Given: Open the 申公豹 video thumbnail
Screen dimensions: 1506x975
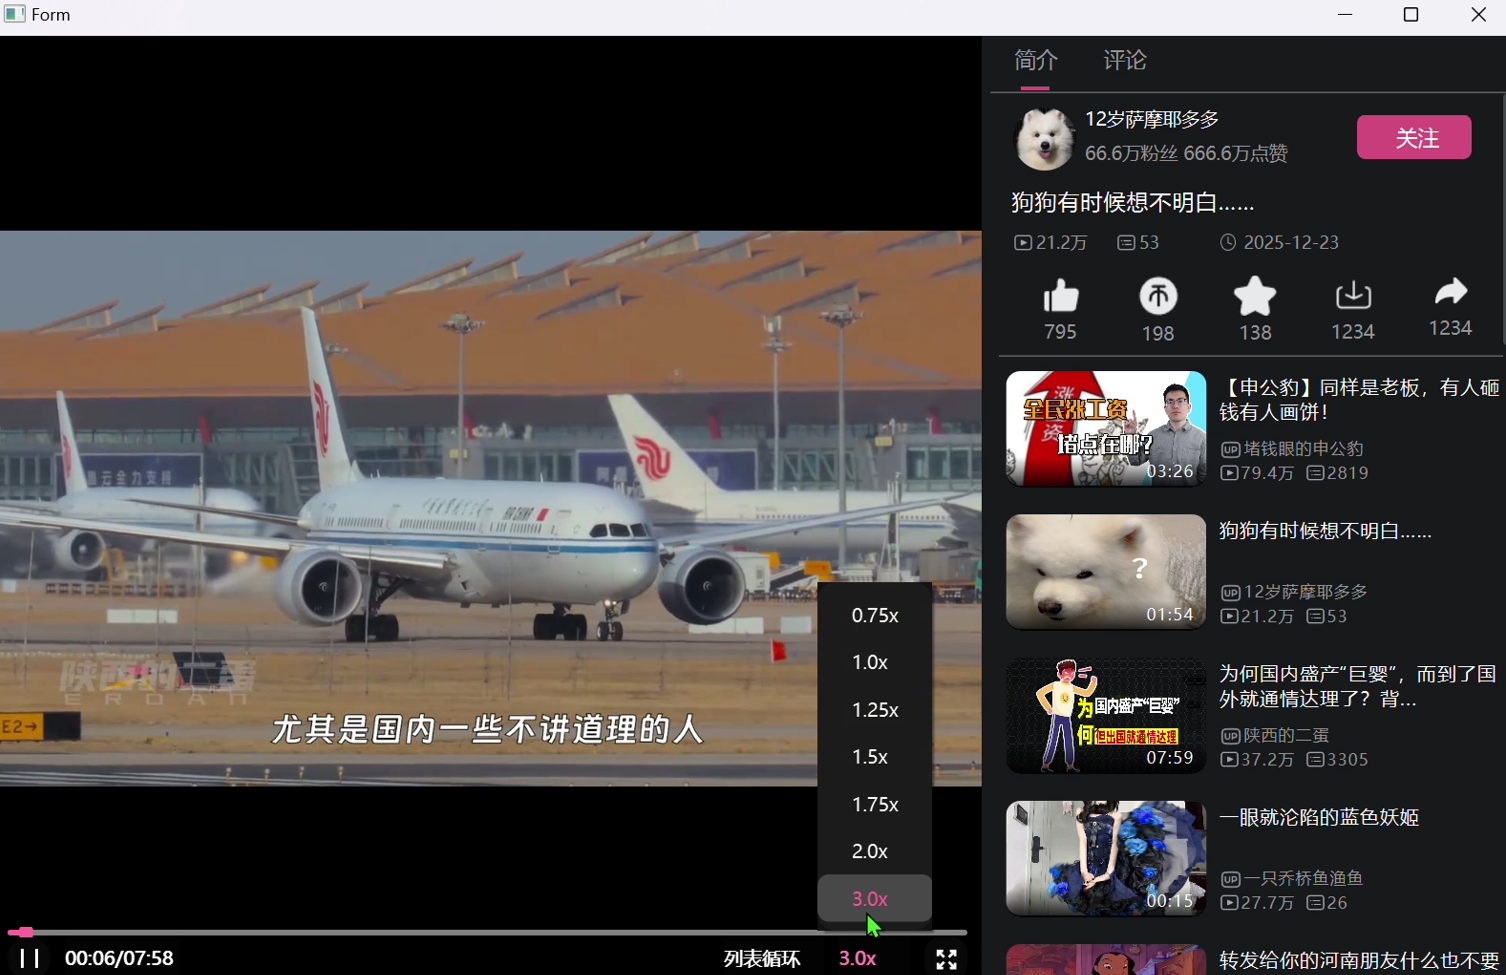Looking at the screenshot, I should coord(1106,429).
